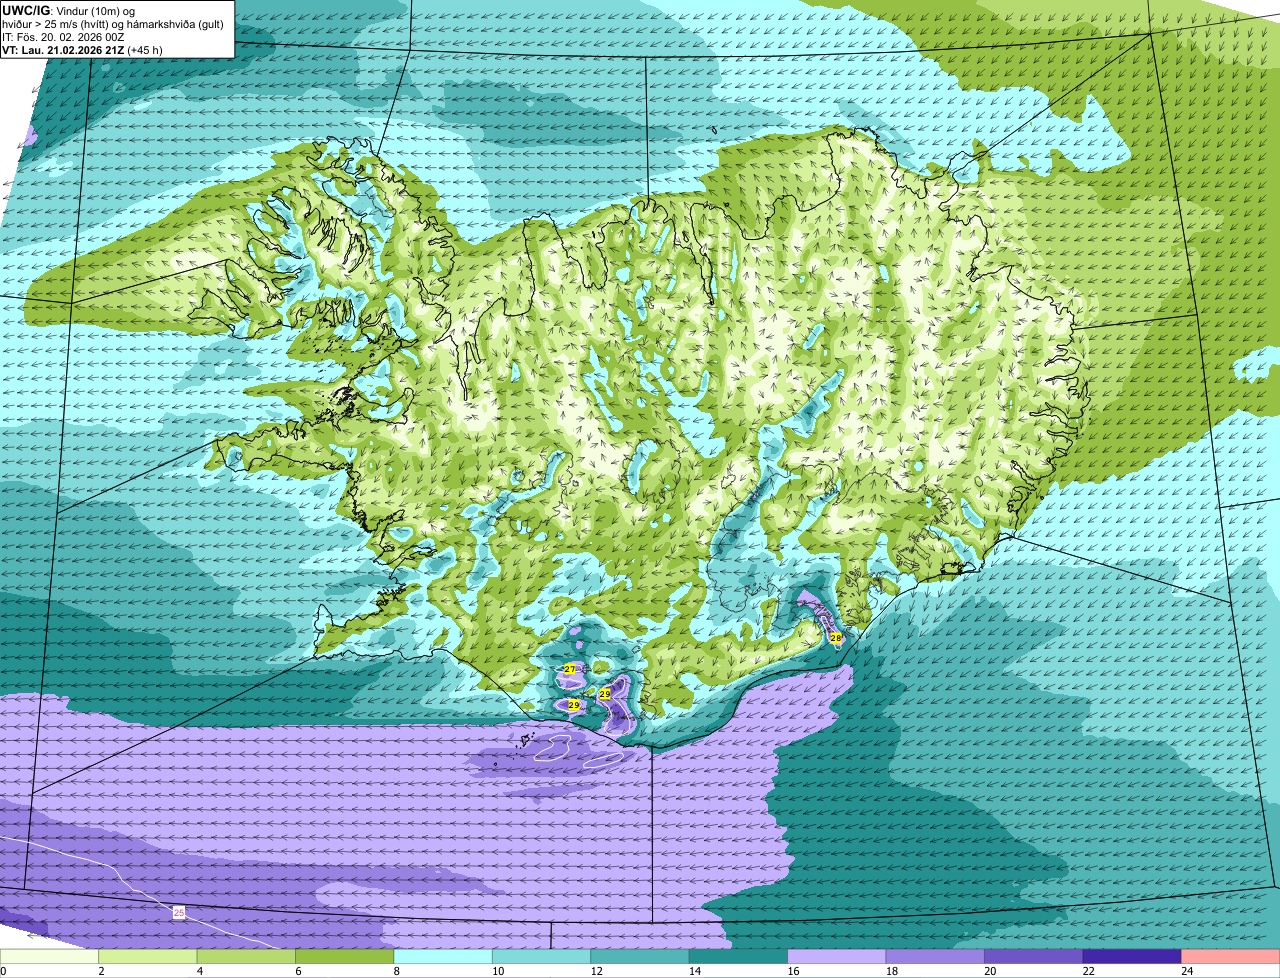Click the yellow gust label '28'
Viewport: 1280px width, 978px height.
[x=836, y=637]
